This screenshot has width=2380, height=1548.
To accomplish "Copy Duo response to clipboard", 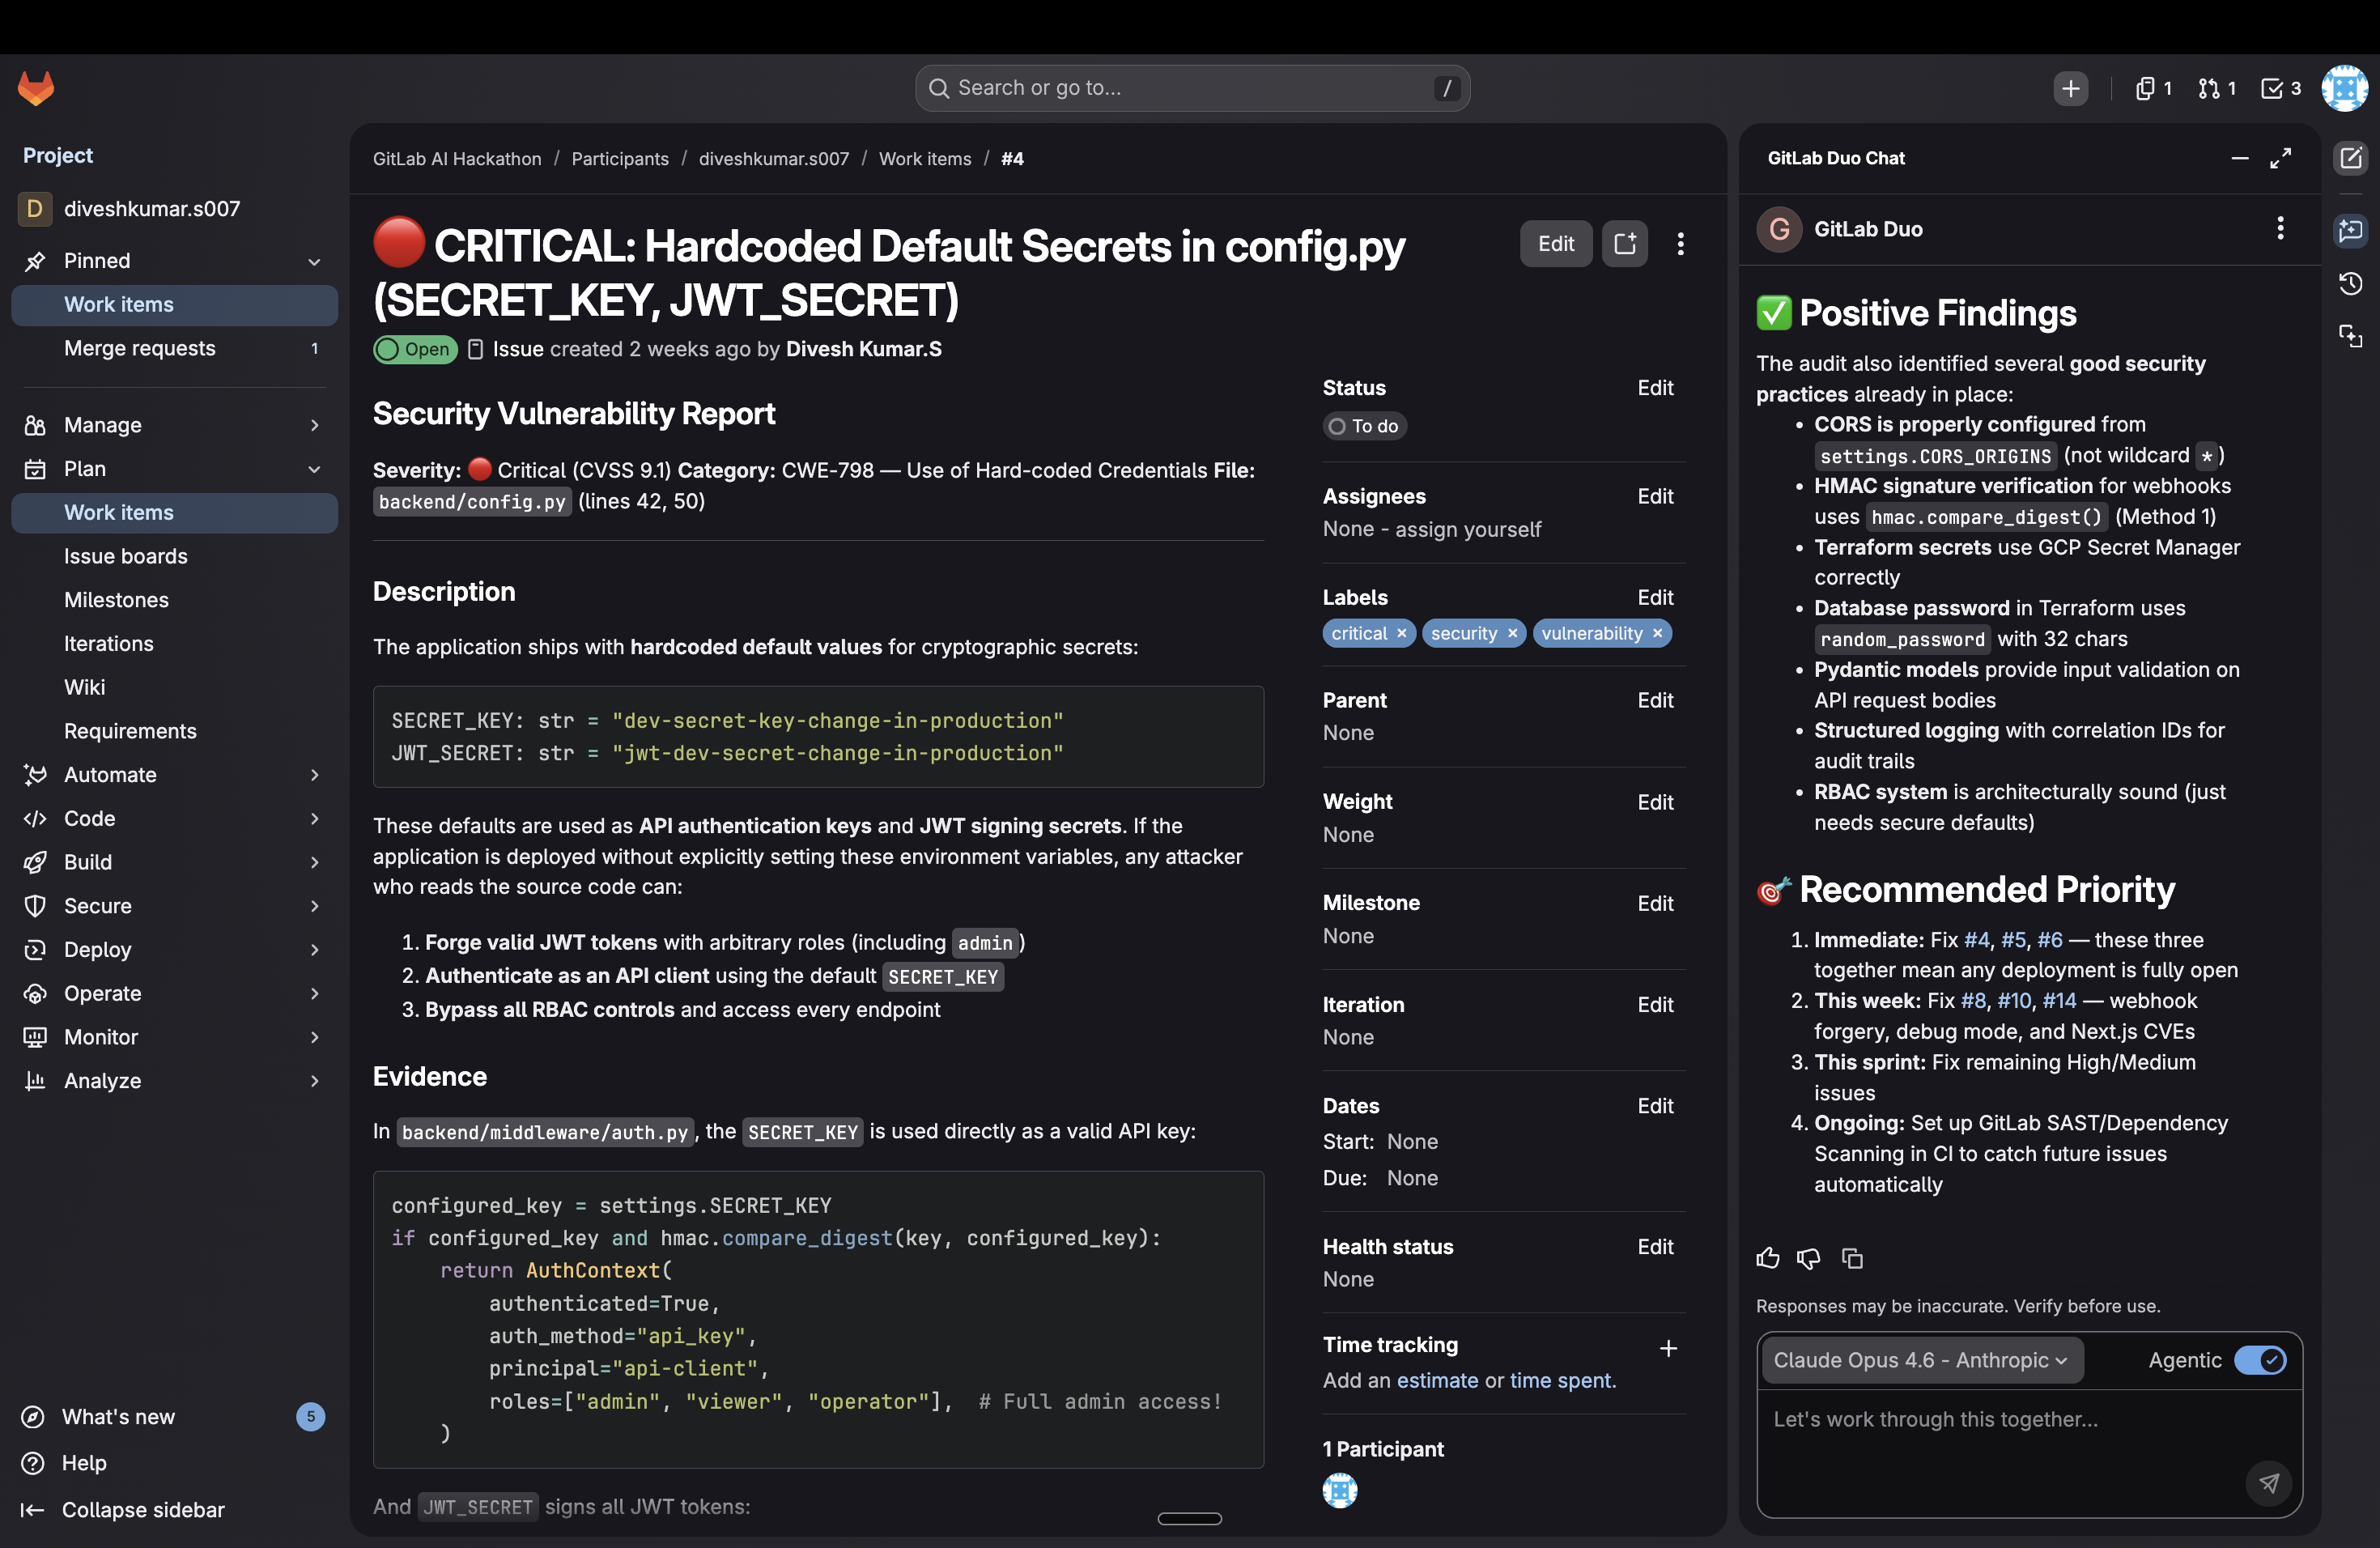I will click(x=1852, y=1258).
